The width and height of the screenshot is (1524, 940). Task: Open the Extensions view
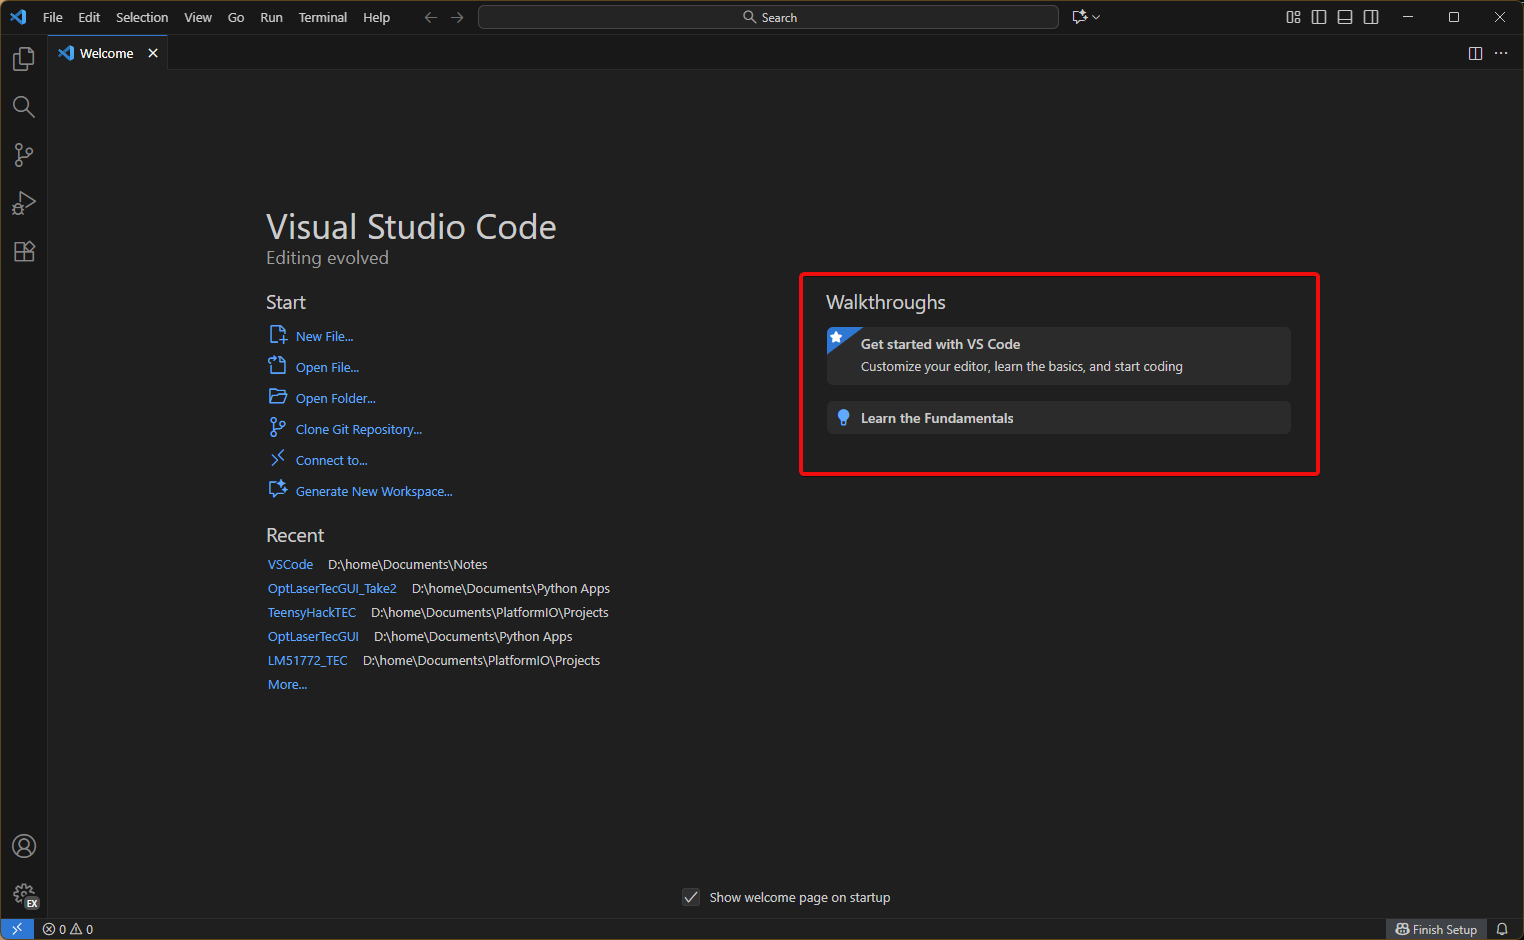coord(24,251)
